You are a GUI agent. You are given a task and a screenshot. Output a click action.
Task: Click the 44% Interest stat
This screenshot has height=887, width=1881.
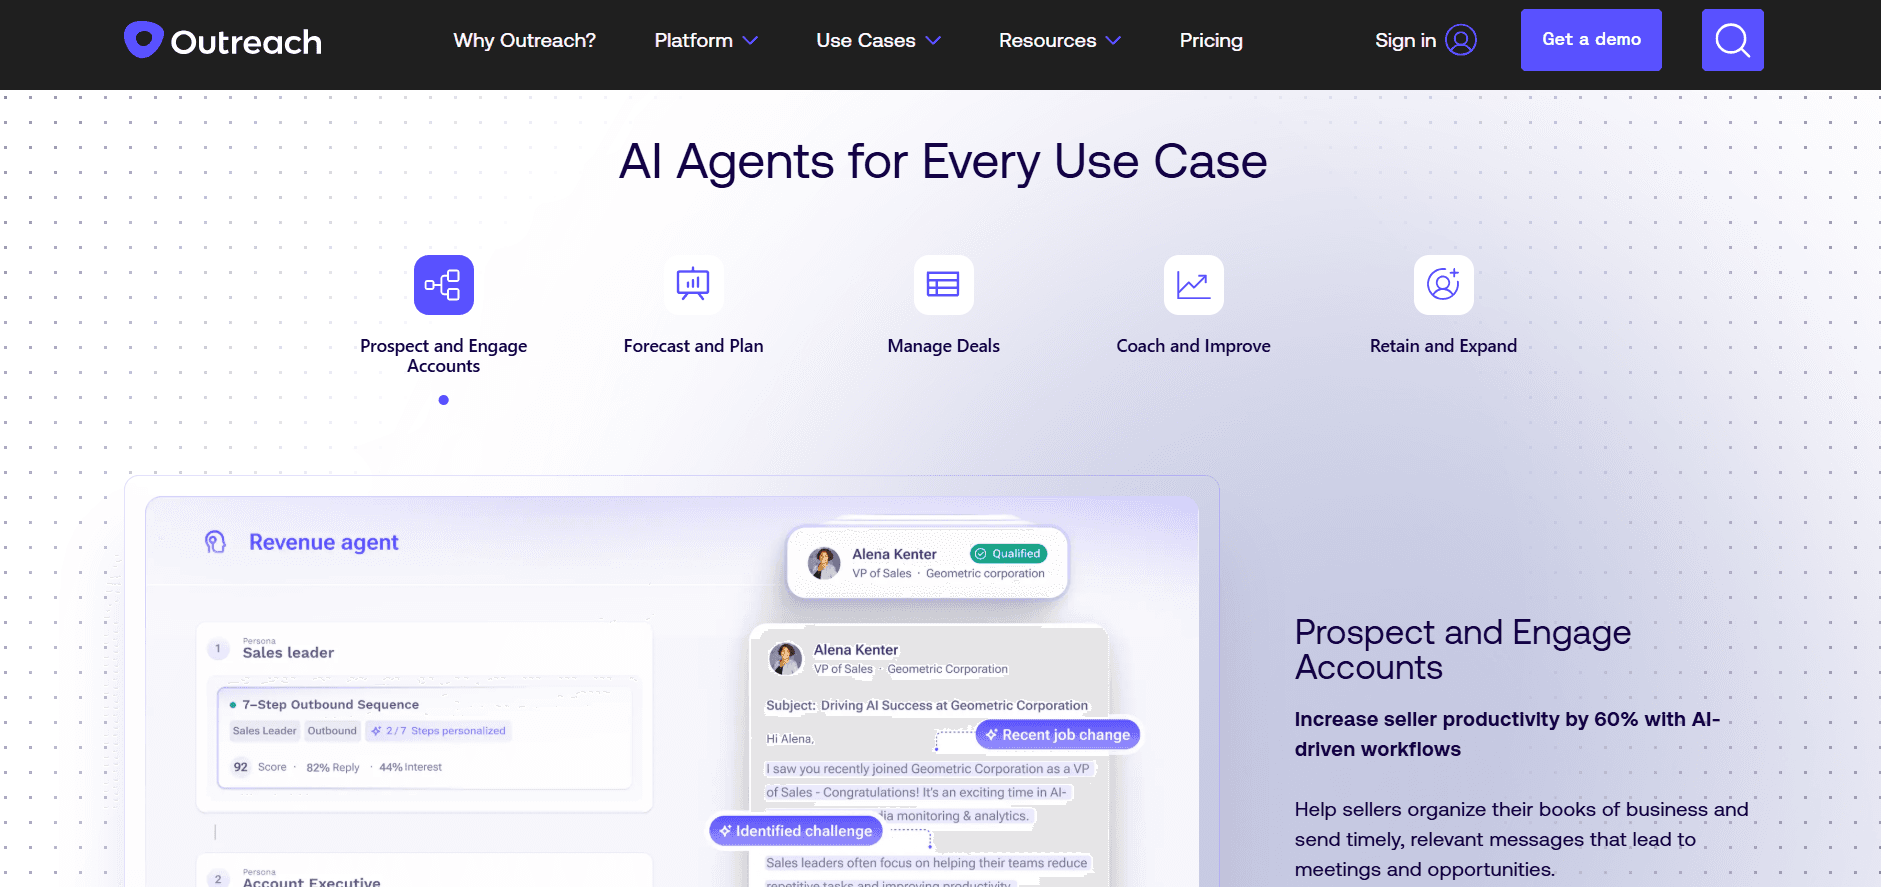tap(410, 767)
